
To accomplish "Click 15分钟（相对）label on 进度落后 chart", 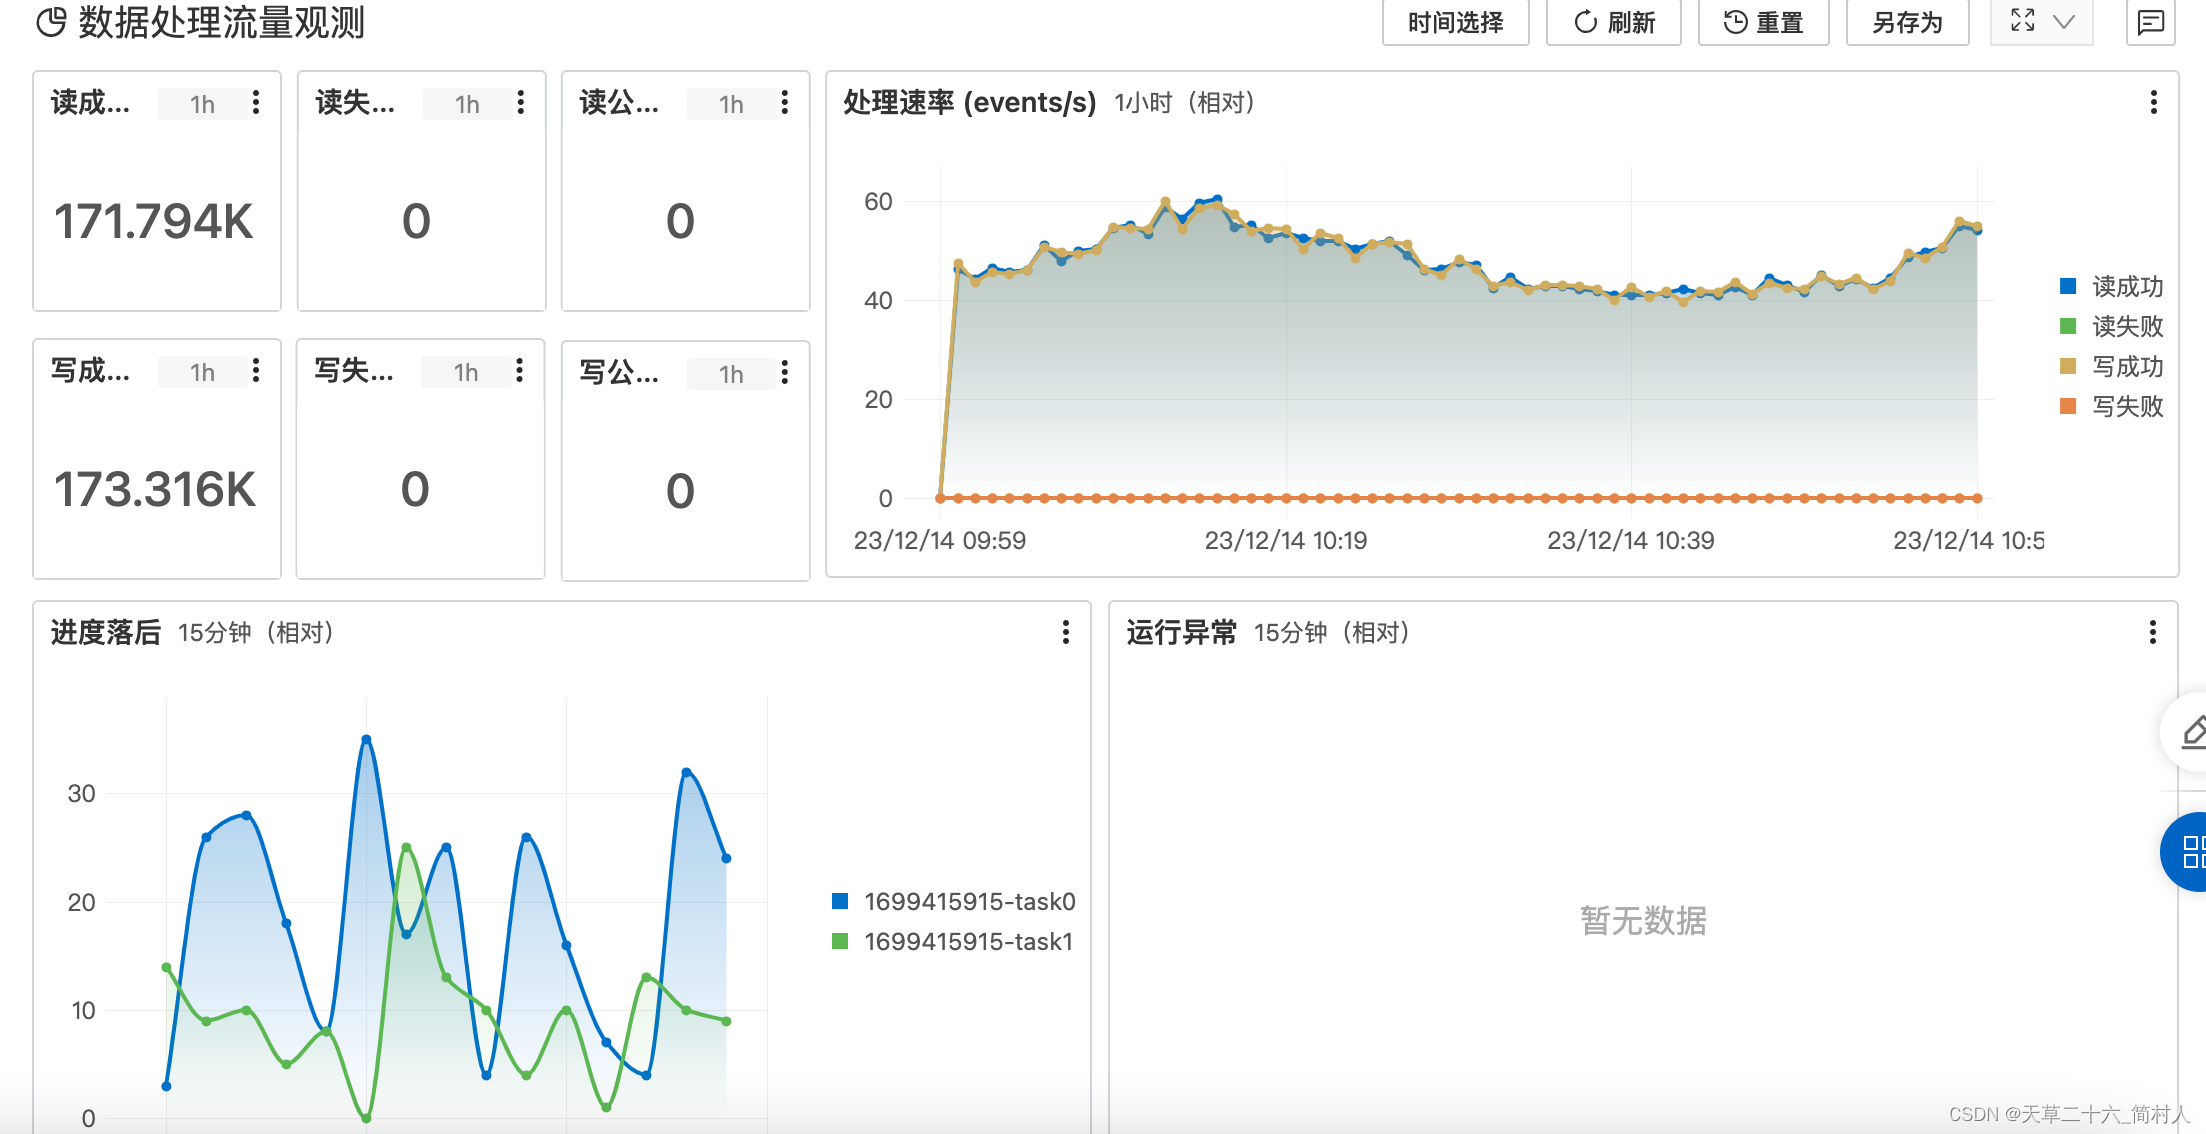I will pos(256,633).
